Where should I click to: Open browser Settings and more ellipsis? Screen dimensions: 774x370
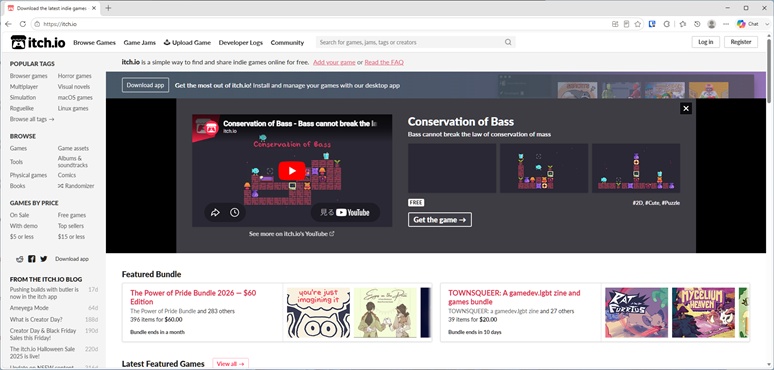point(726,24)
